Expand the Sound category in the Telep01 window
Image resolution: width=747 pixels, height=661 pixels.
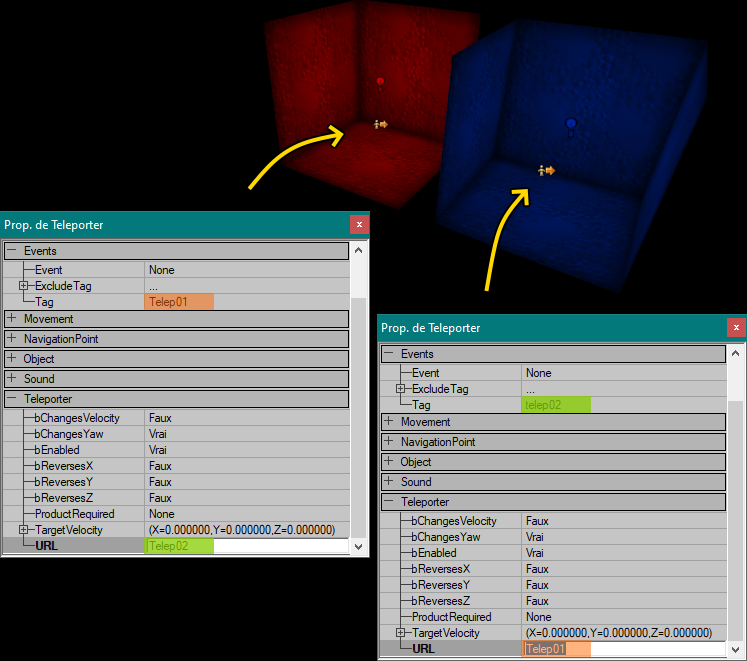pos(11,379)
